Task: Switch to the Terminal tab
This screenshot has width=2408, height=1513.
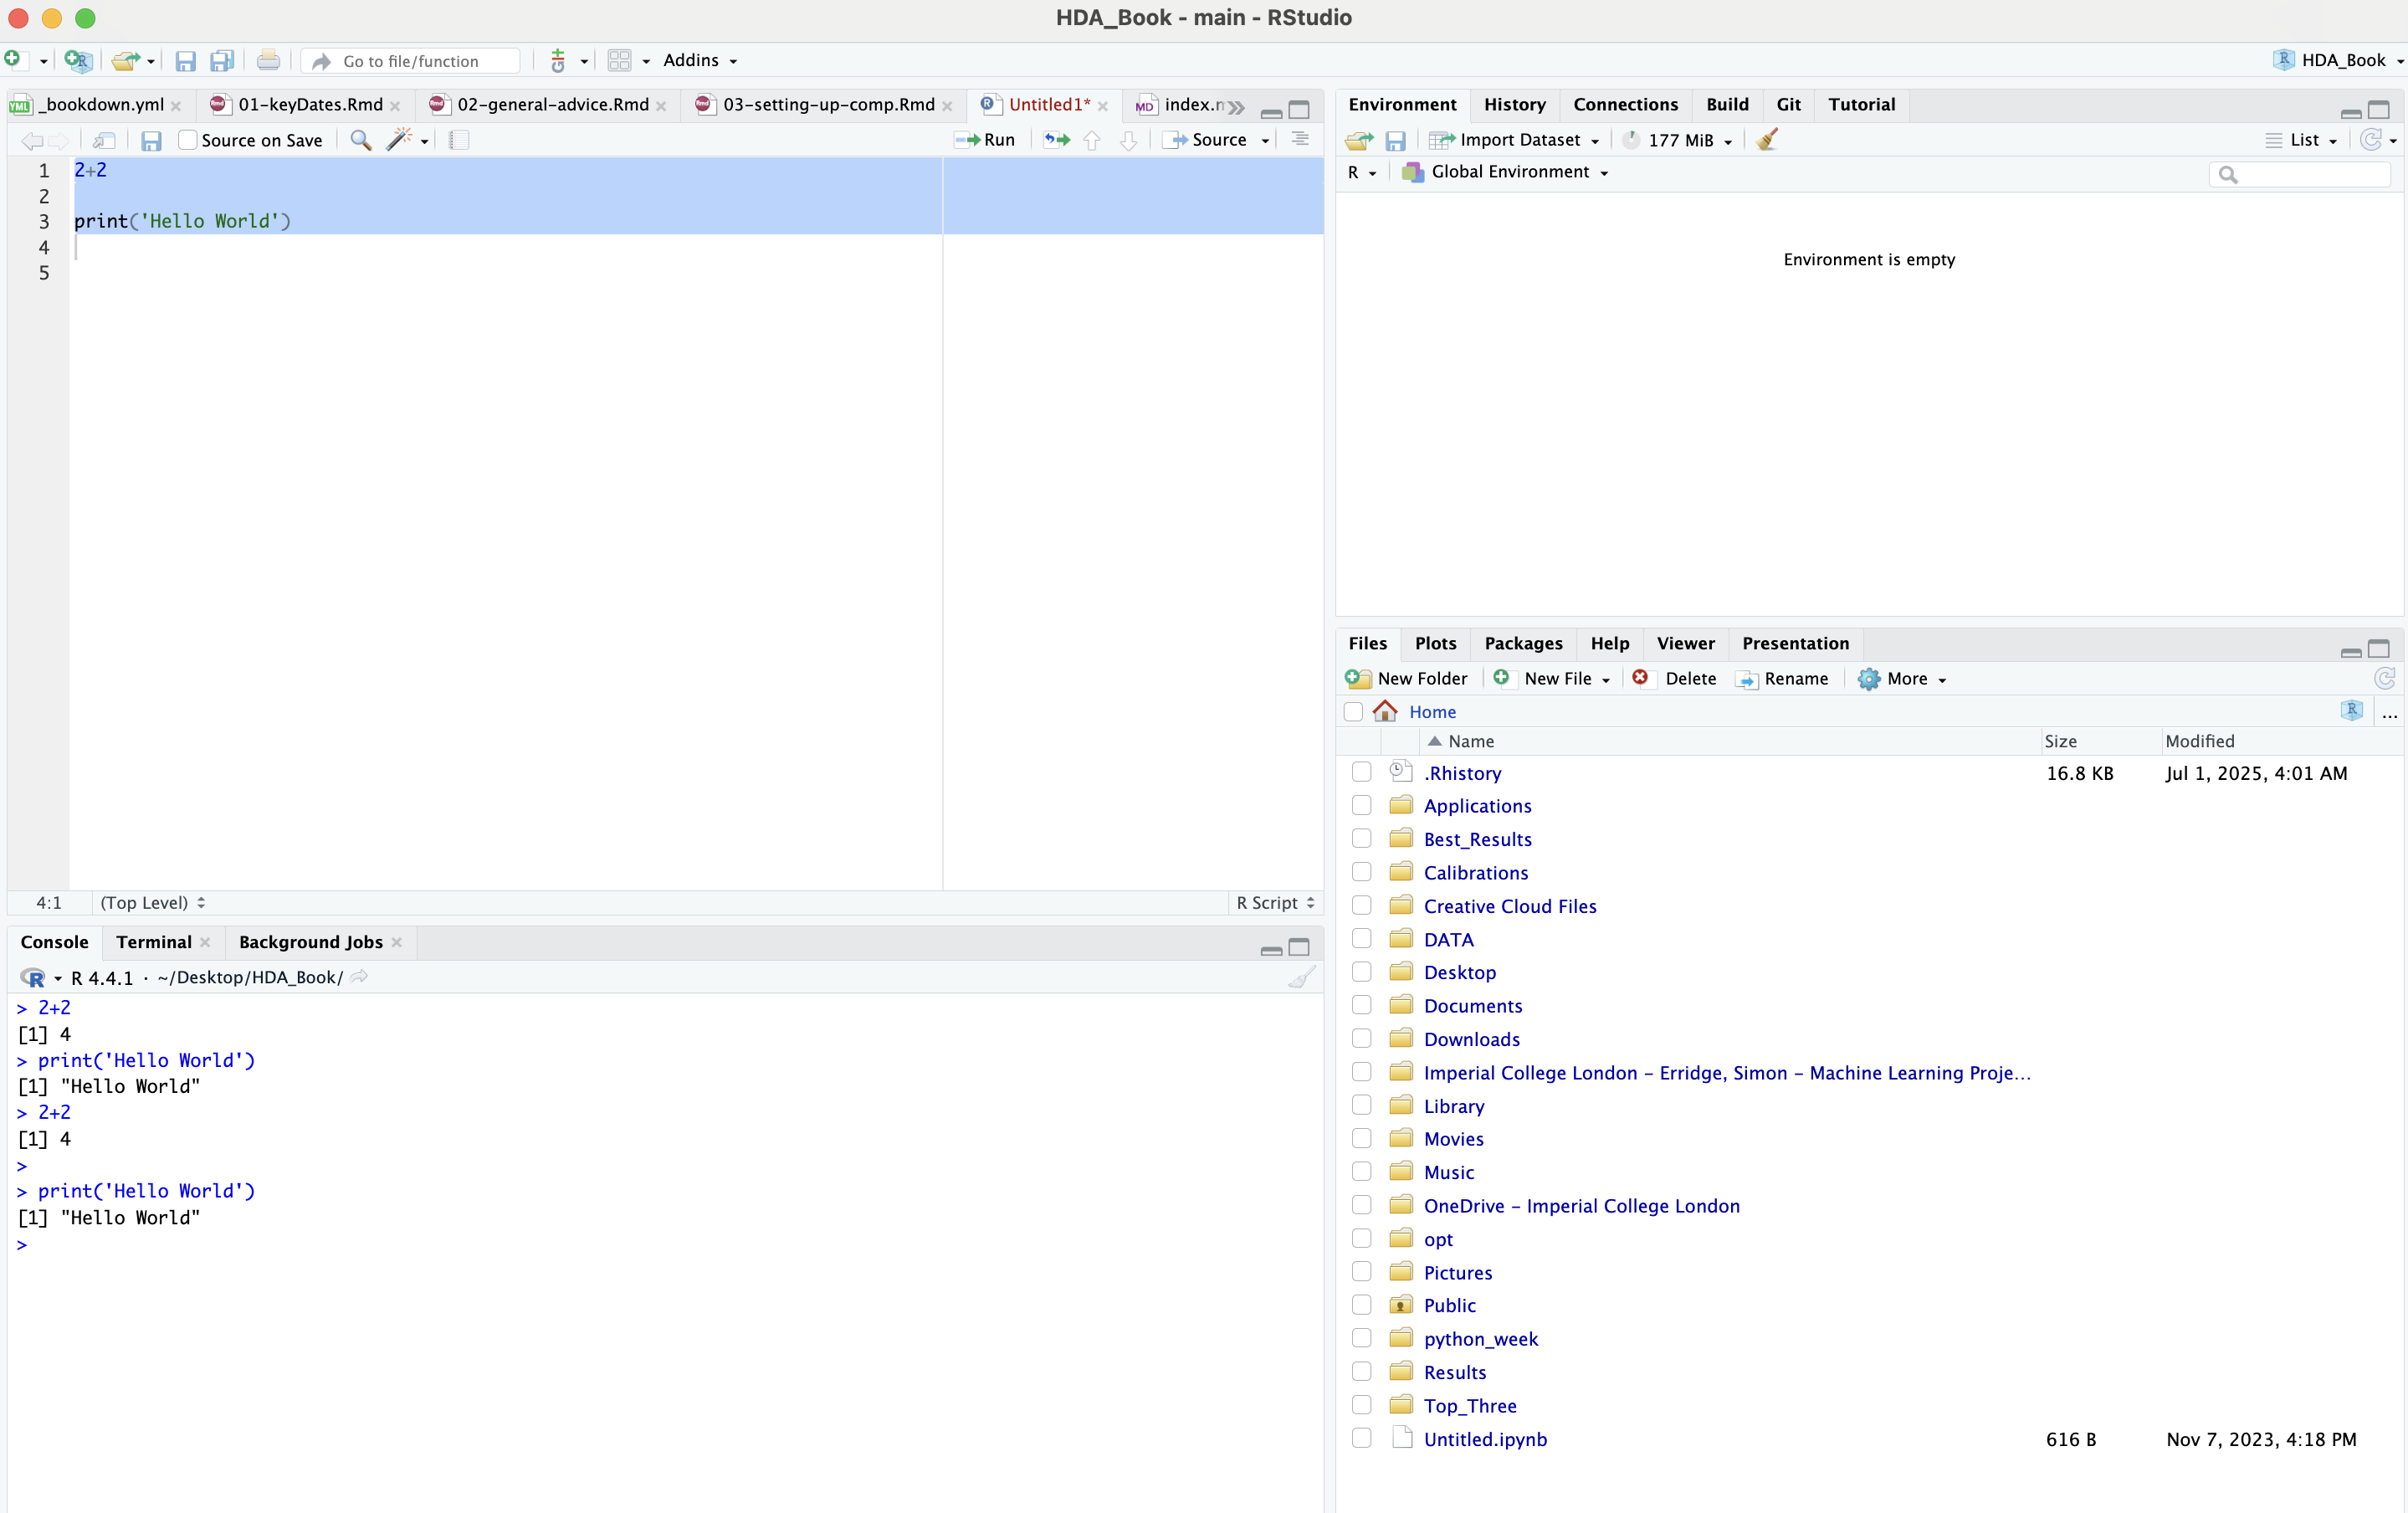Action: (153, 942)
